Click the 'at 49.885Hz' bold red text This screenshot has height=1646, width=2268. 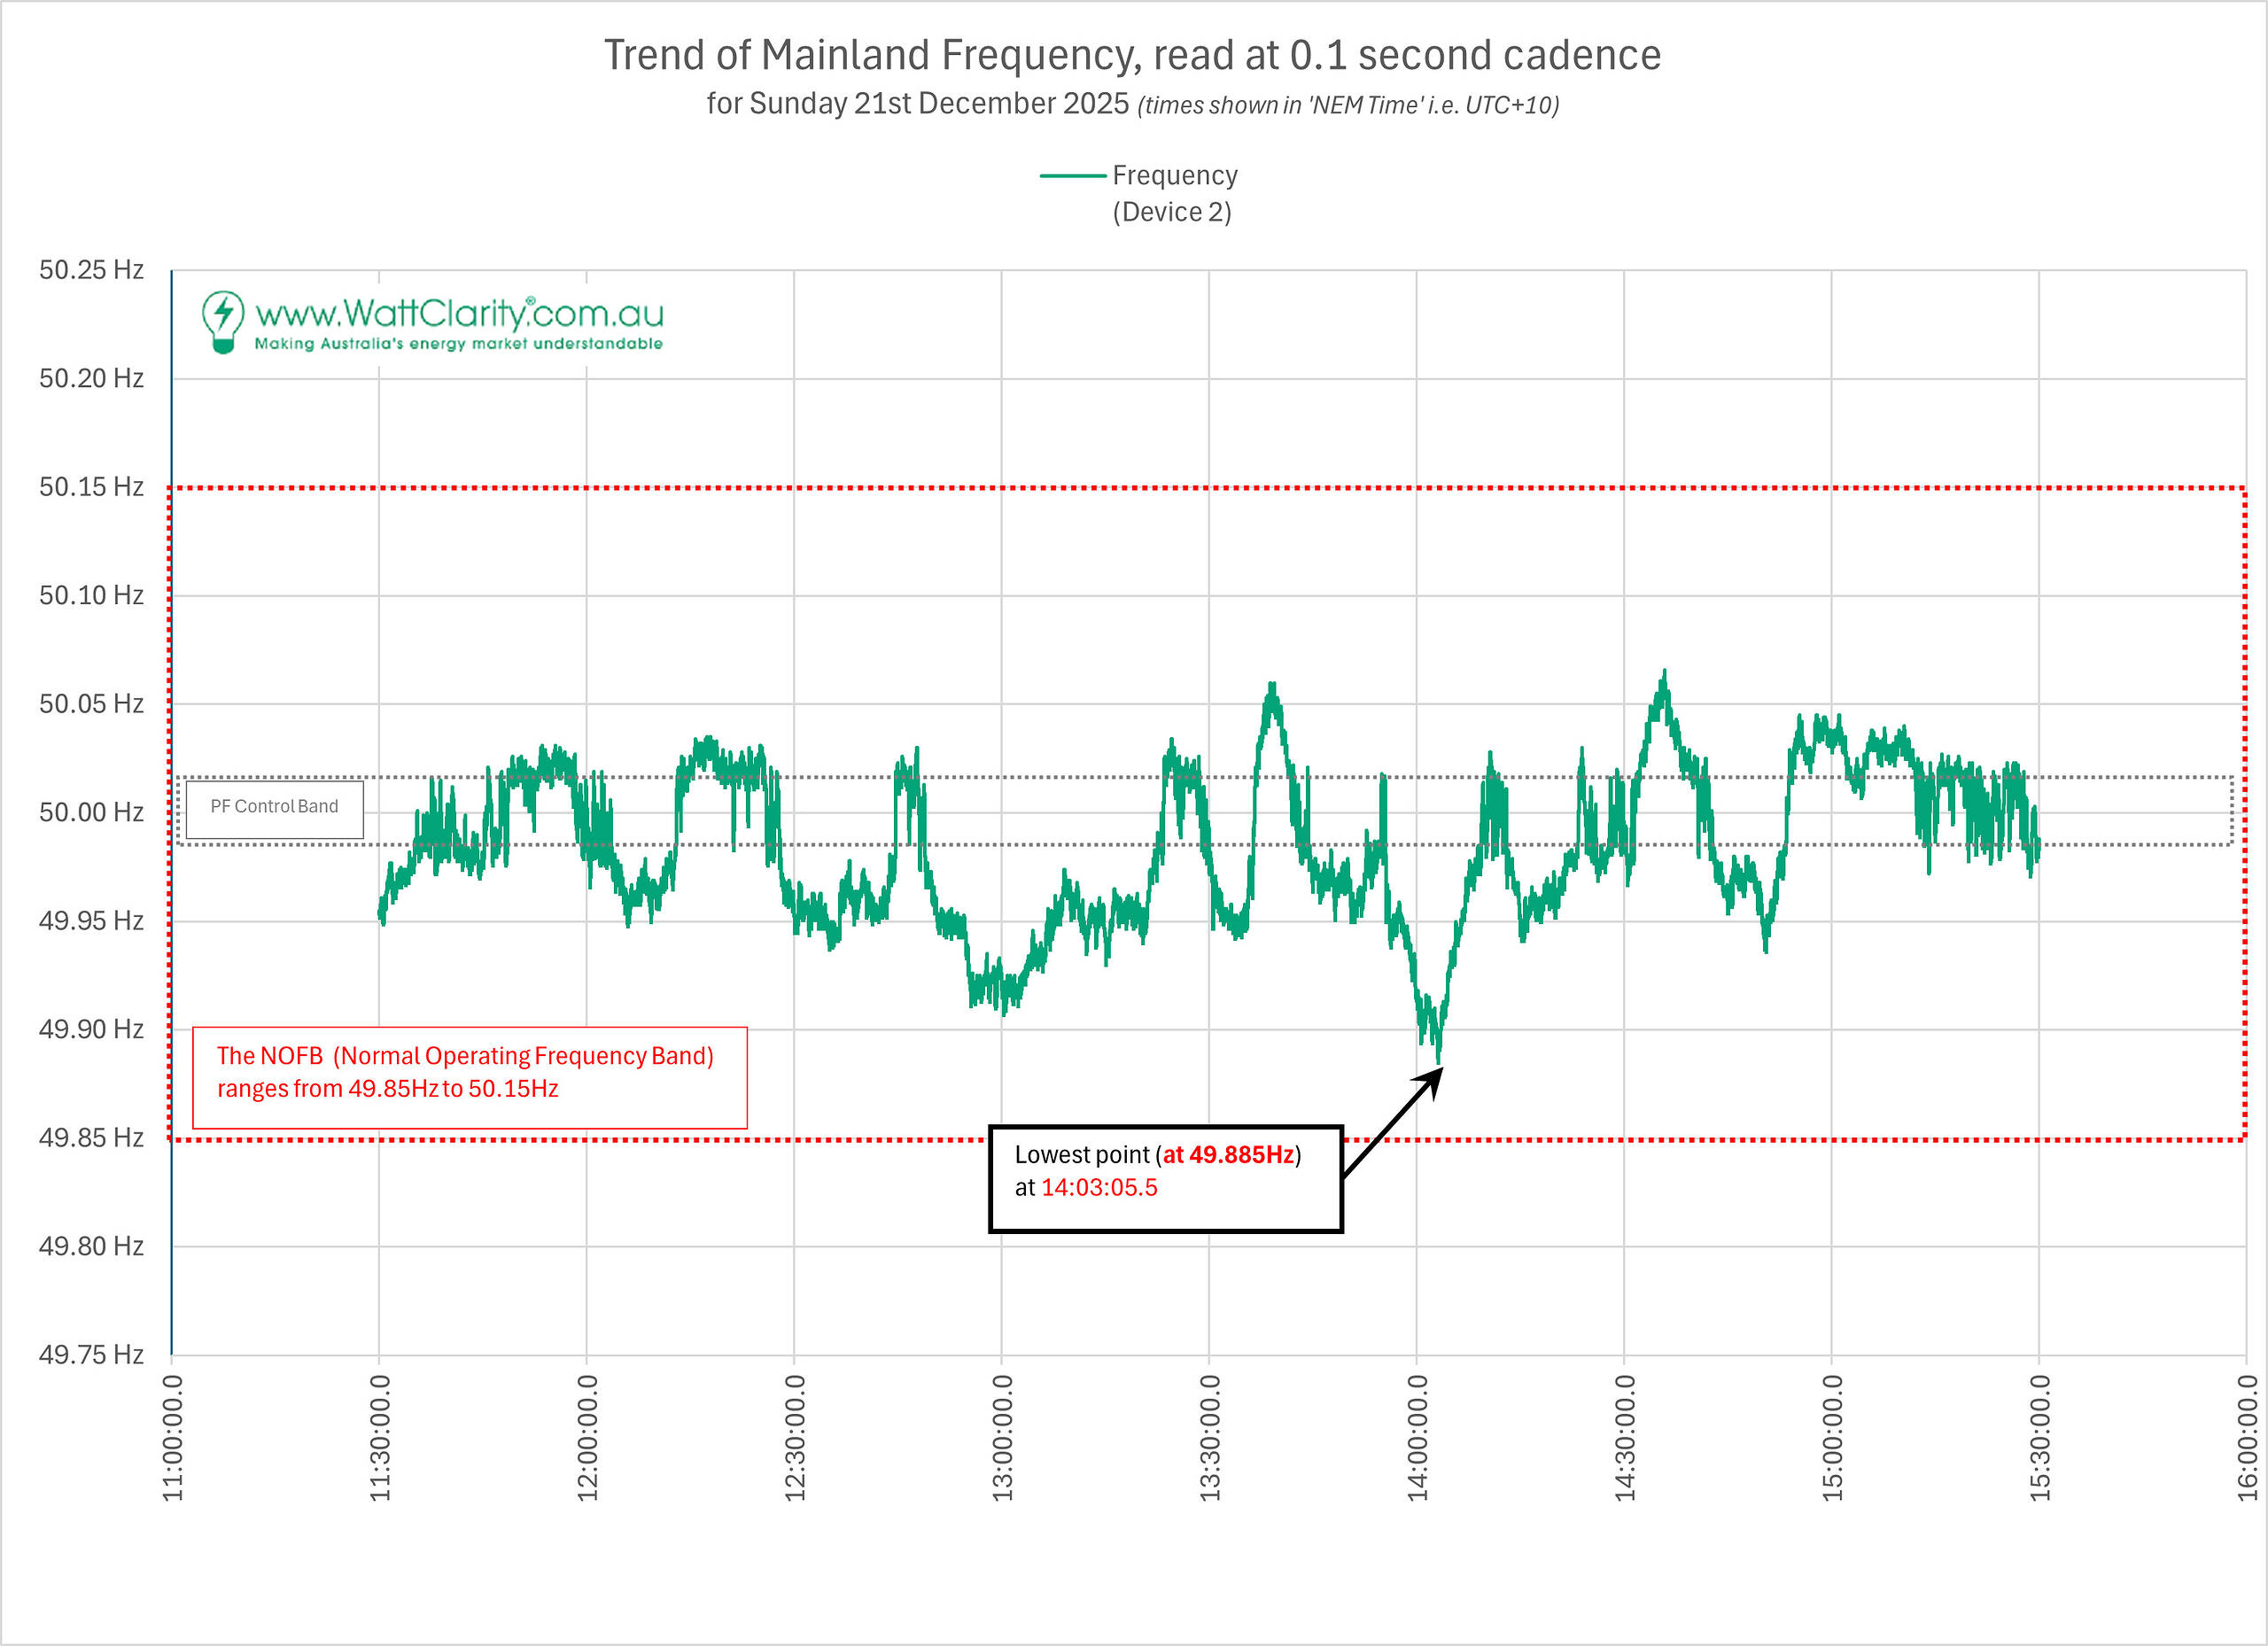[1228, 1155]
